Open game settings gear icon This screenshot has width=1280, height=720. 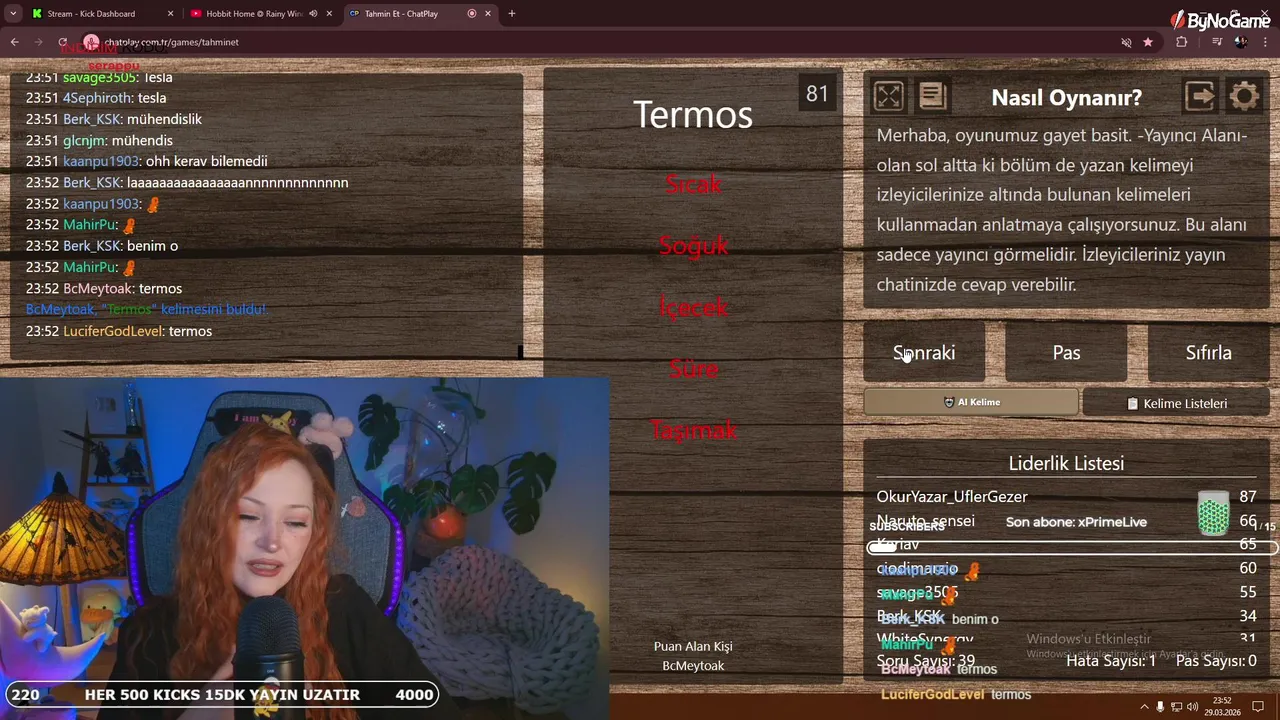(1244, 96)
